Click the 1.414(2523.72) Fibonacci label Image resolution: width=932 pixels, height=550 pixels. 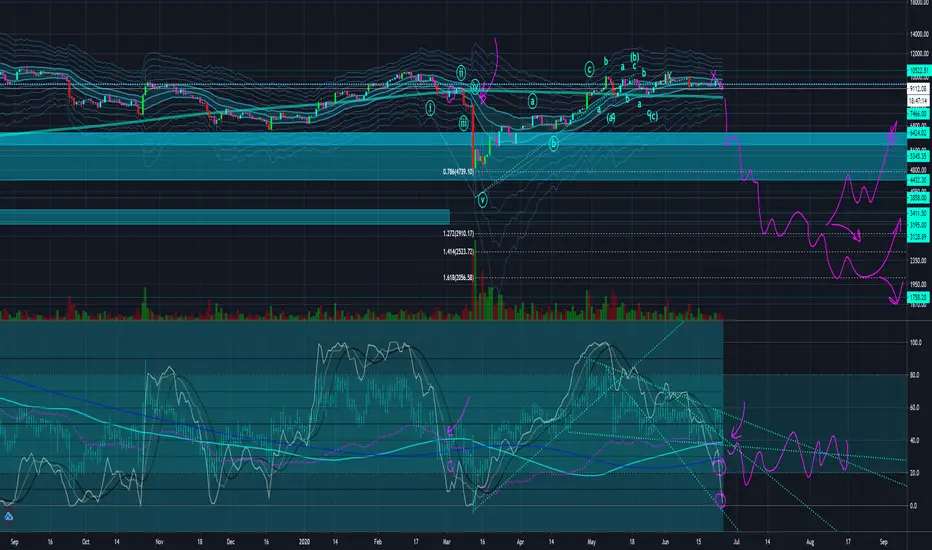pos(458,252)
